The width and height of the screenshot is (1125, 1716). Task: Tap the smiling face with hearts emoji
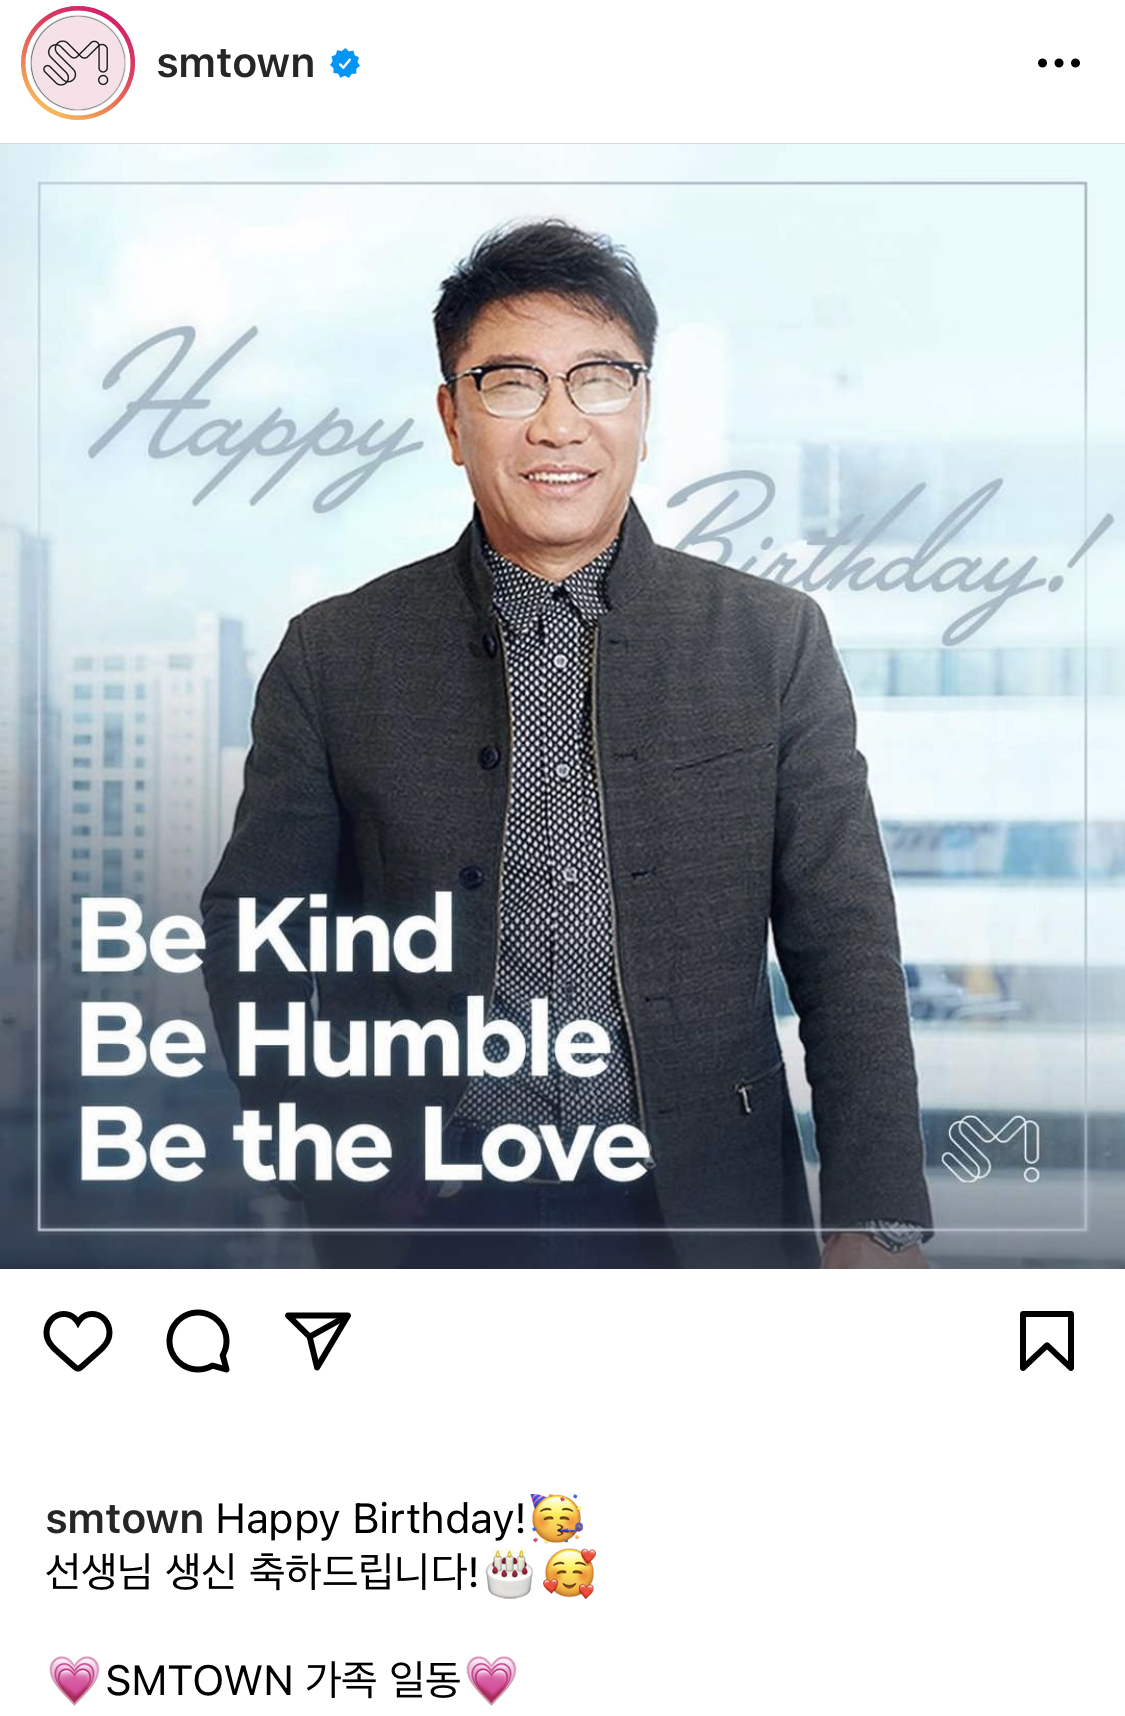569,1573
